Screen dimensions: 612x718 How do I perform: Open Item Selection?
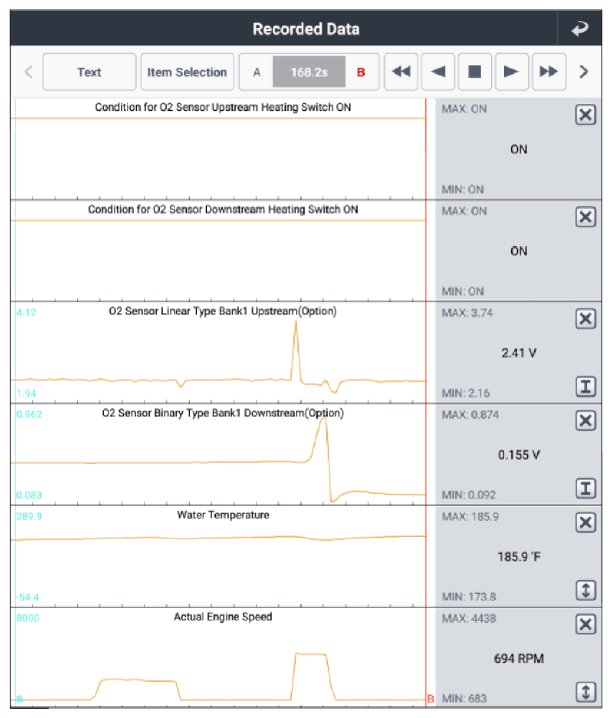187,72
